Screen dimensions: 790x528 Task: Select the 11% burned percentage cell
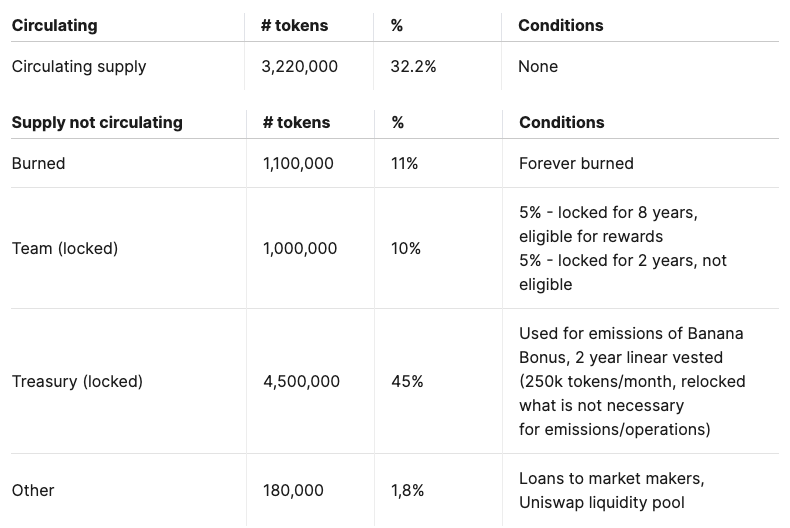(x=405, y=163)
